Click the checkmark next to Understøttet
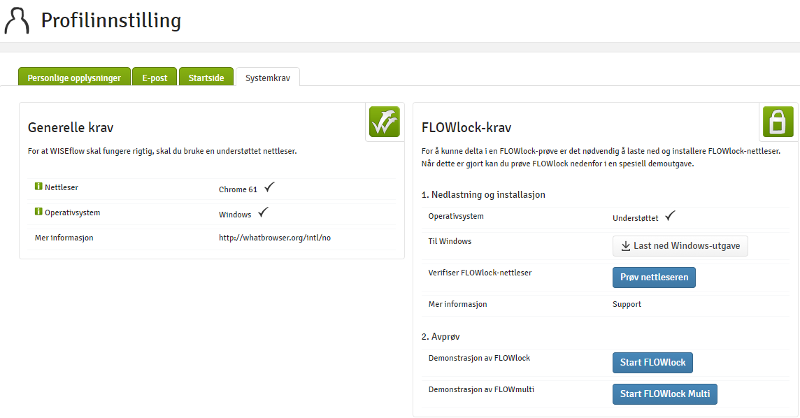 click(x=670, y=215)
